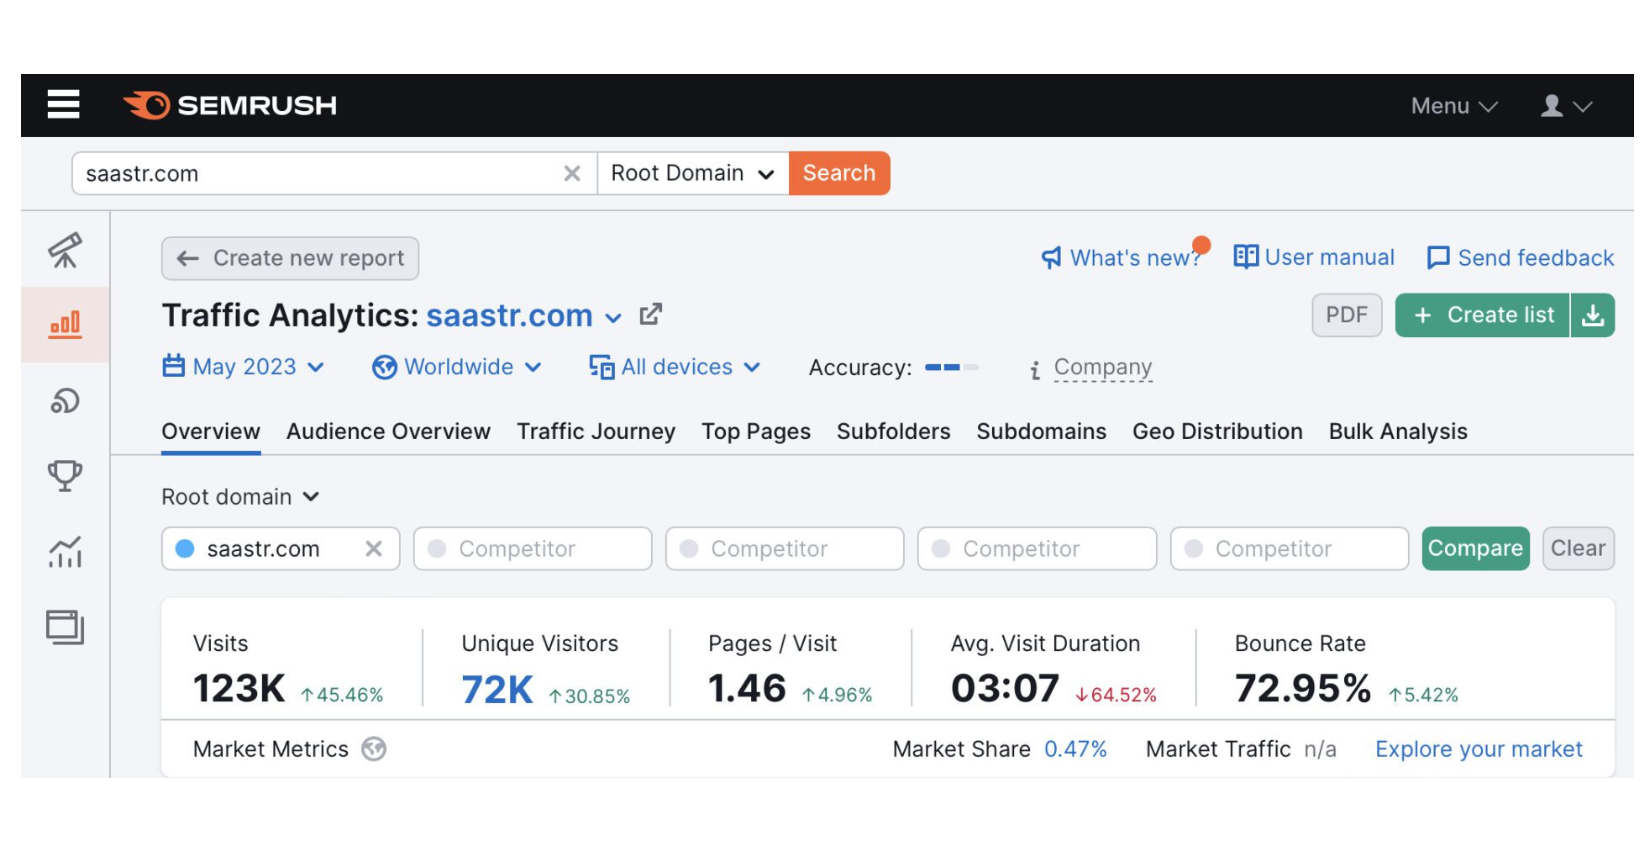Viewport: 1652px width, 864px height.
Task: Open the Worldwide region dropdown
Action: click(457, 367)
